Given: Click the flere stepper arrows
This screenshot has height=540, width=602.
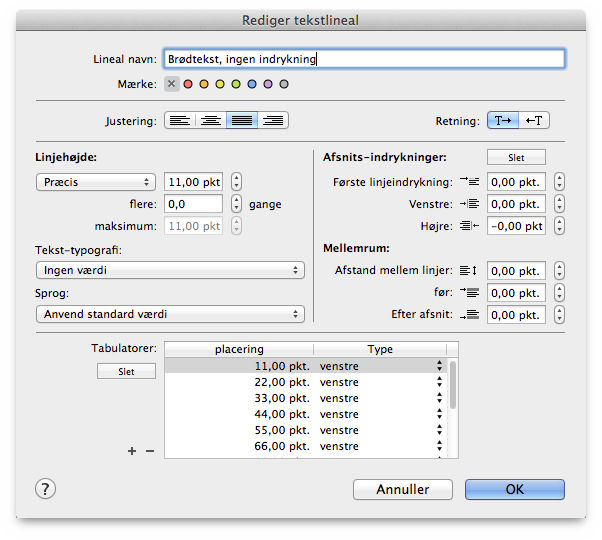Looking at the screenshot, I should point(236,204).
